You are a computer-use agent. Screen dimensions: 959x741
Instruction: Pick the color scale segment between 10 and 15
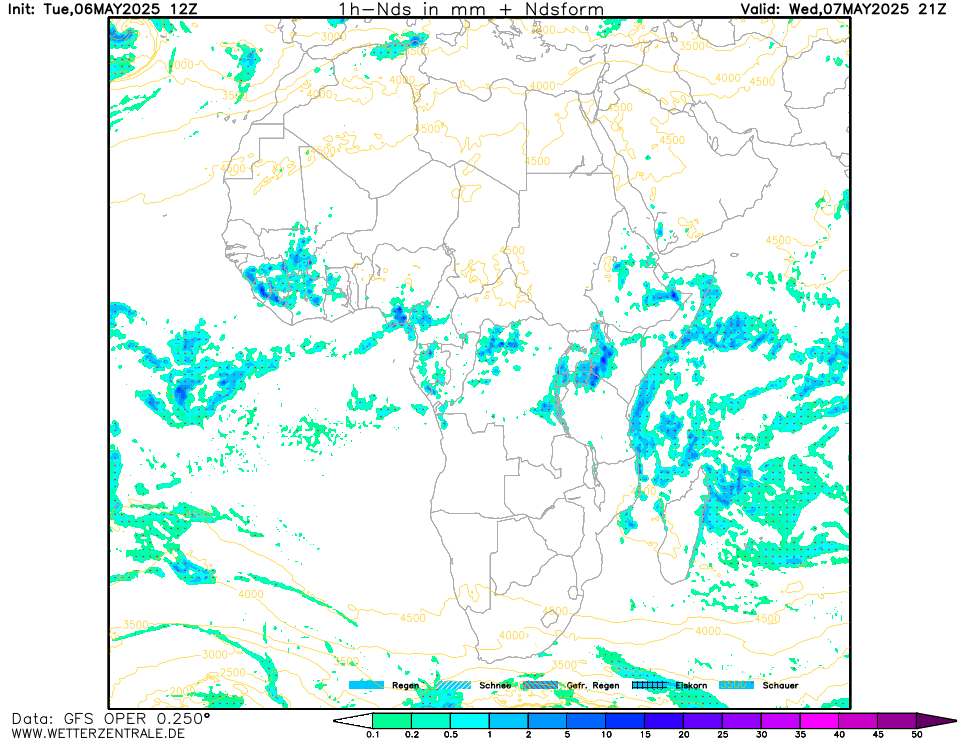pos(626,720)
